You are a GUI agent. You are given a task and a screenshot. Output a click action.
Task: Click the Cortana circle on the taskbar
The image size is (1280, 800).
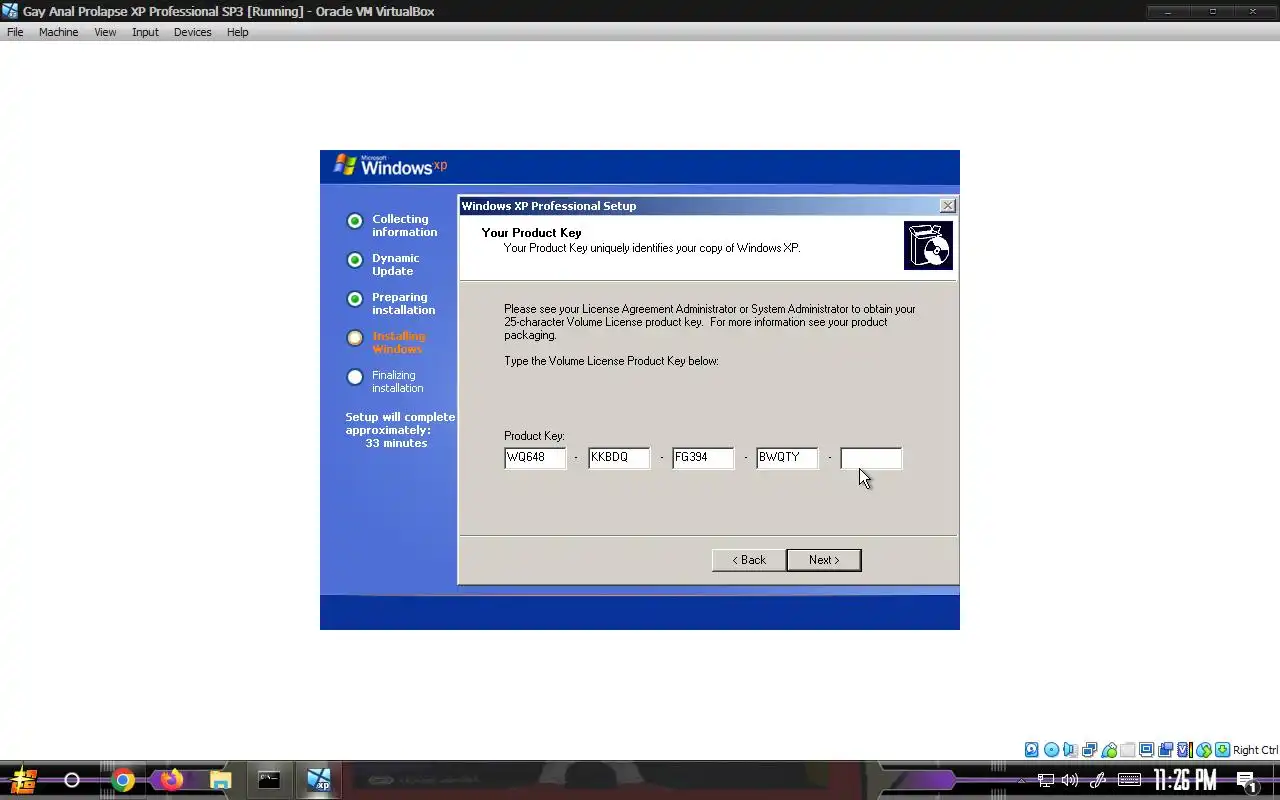(x=72, y=780)
